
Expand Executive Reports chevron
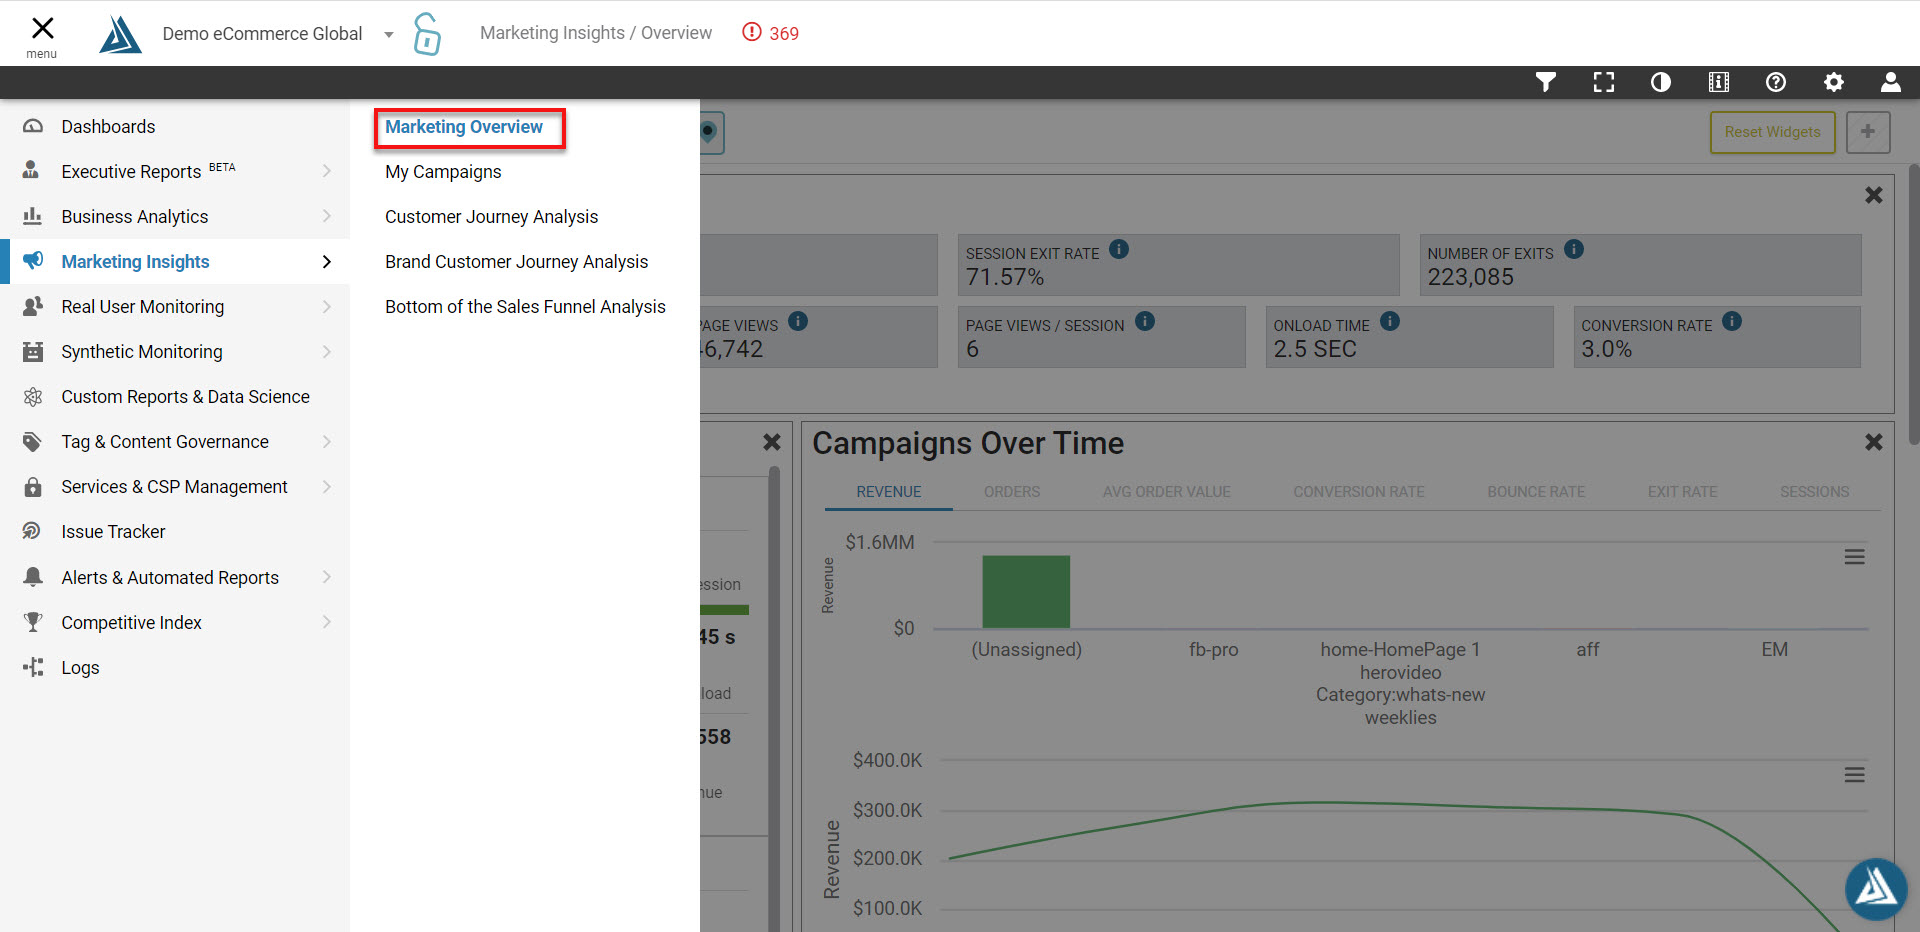pos(327,171)
